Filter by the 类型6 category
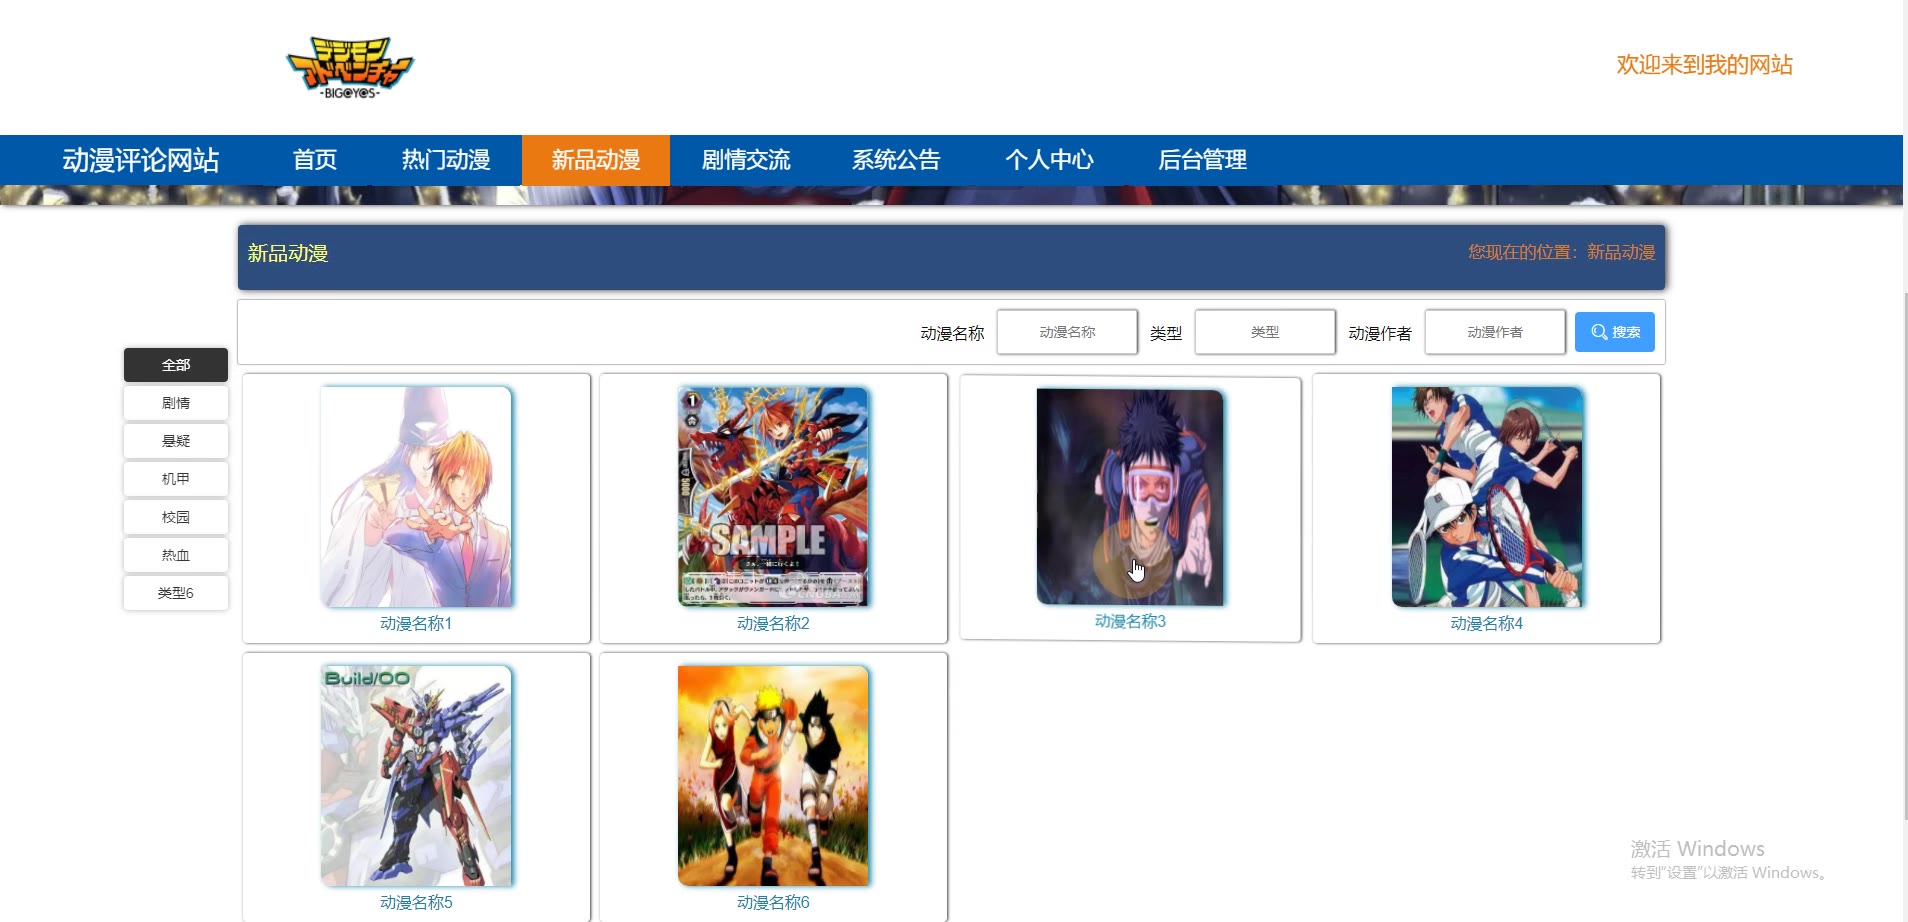The image size is (1908, 922). coord(176,593)
